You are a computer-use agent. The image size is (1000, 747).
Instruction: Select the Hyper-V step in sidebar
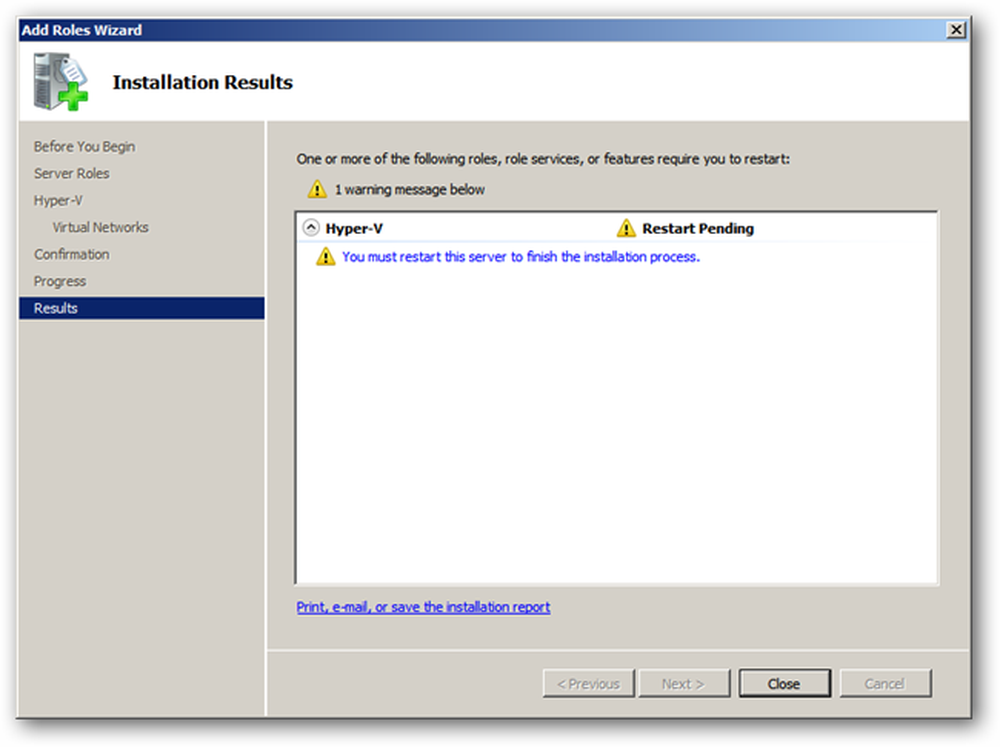(x=58, y=200)
